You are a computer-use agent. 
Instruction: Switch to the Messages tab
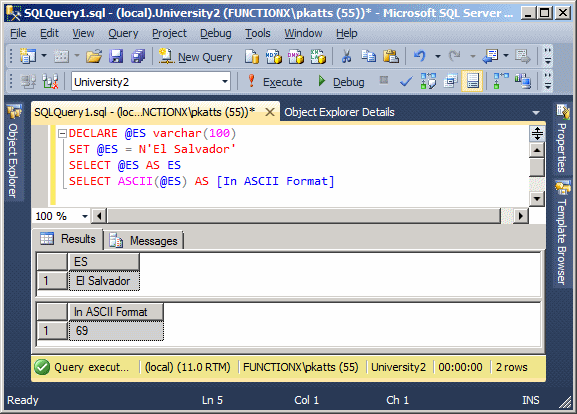coord(144,241)
